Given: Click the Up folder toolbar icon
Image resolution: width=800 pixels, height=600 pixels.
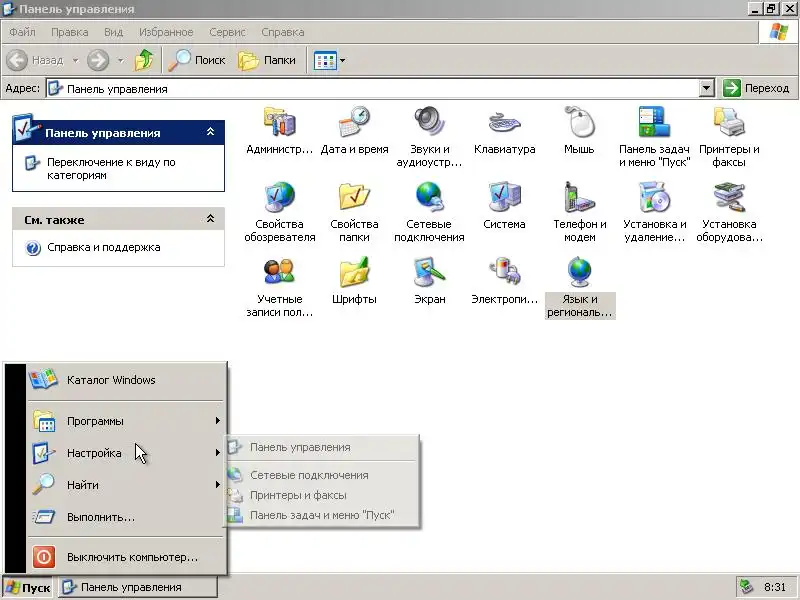Looking at the screenshot, I should tap(144, 60).
